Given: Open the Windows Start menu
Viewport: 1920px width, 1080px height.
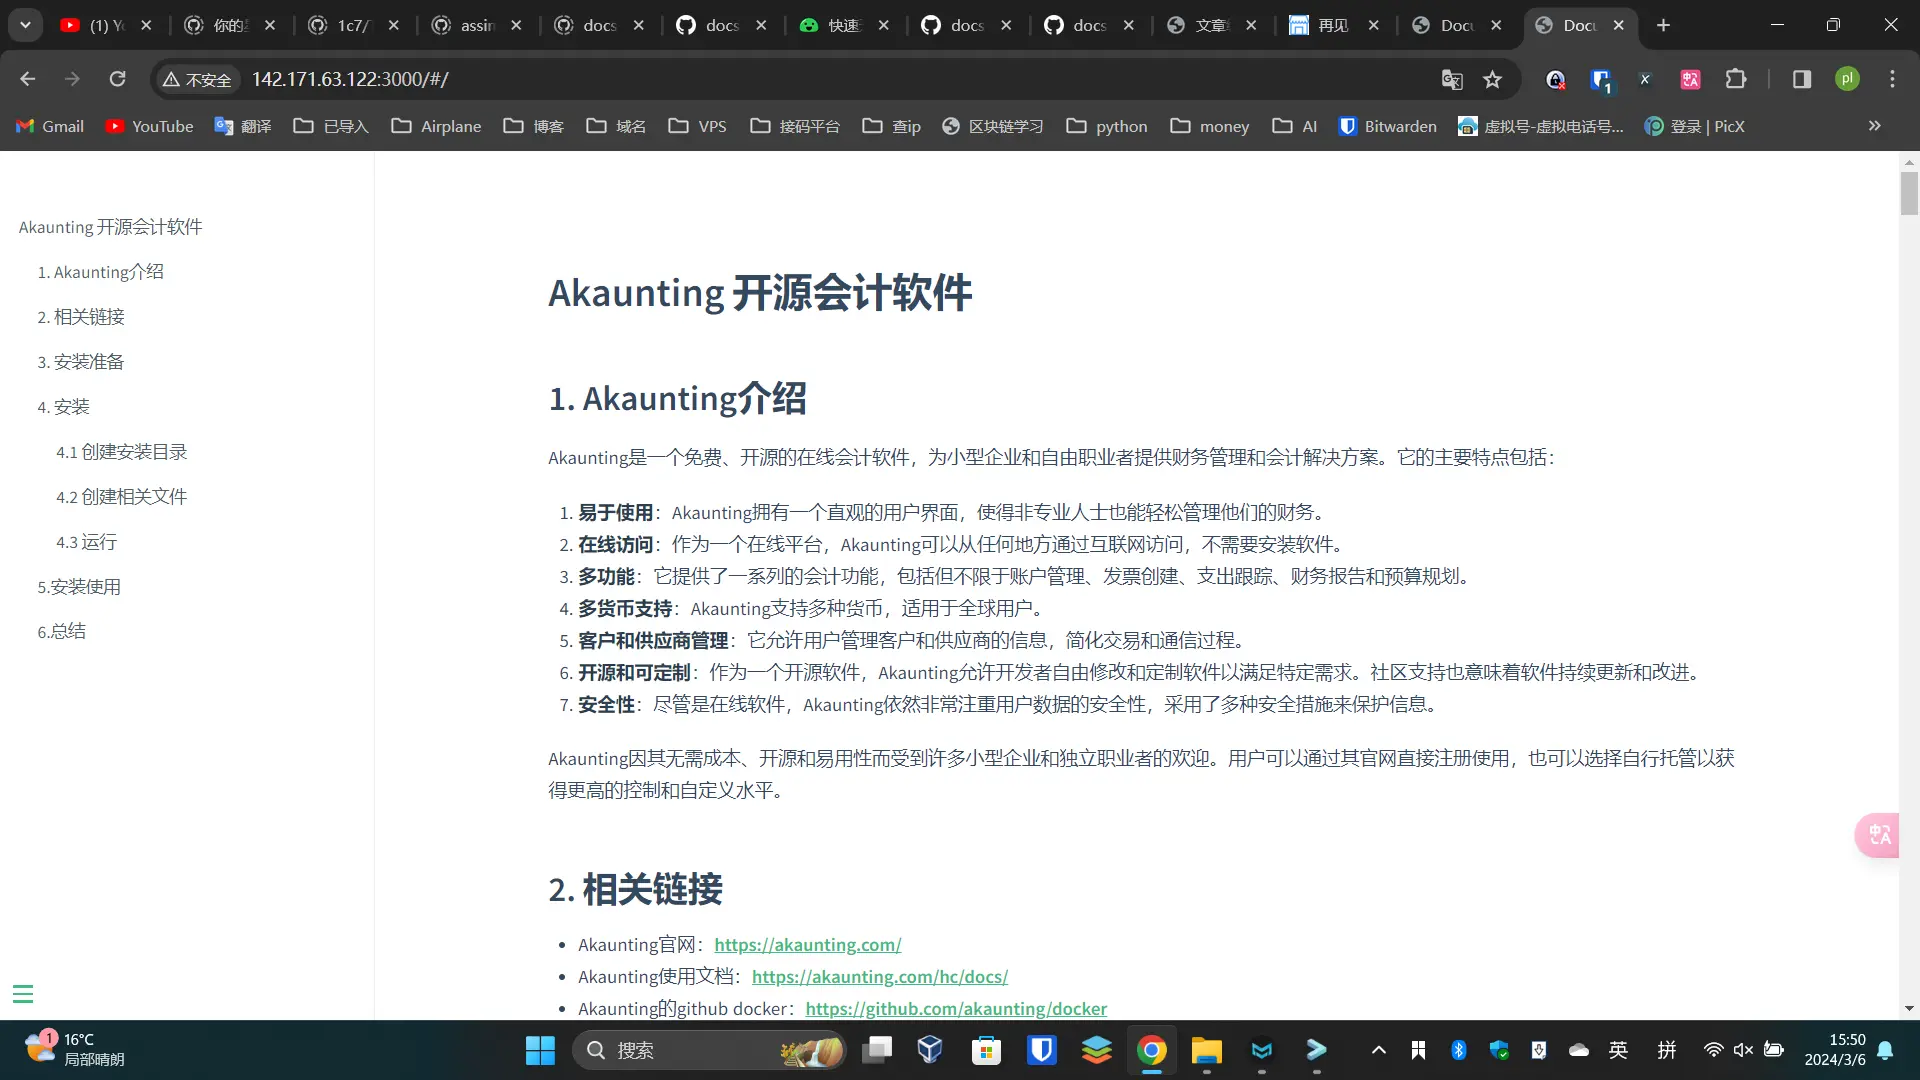Looking at the screenshot, I should 540,1050.
